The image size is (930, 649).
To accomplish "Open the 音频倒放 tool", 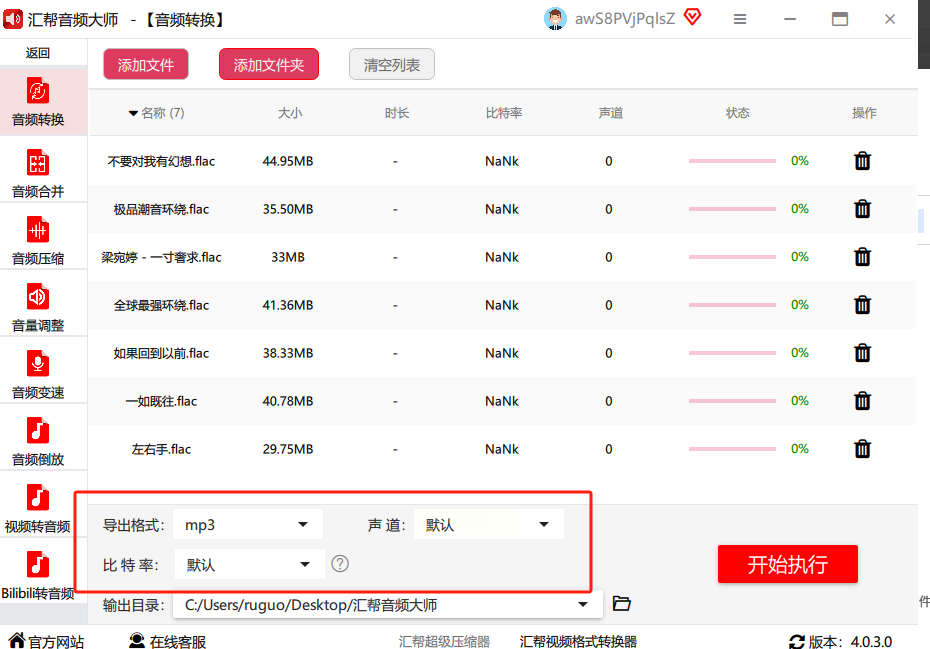I will pos(37,441).
